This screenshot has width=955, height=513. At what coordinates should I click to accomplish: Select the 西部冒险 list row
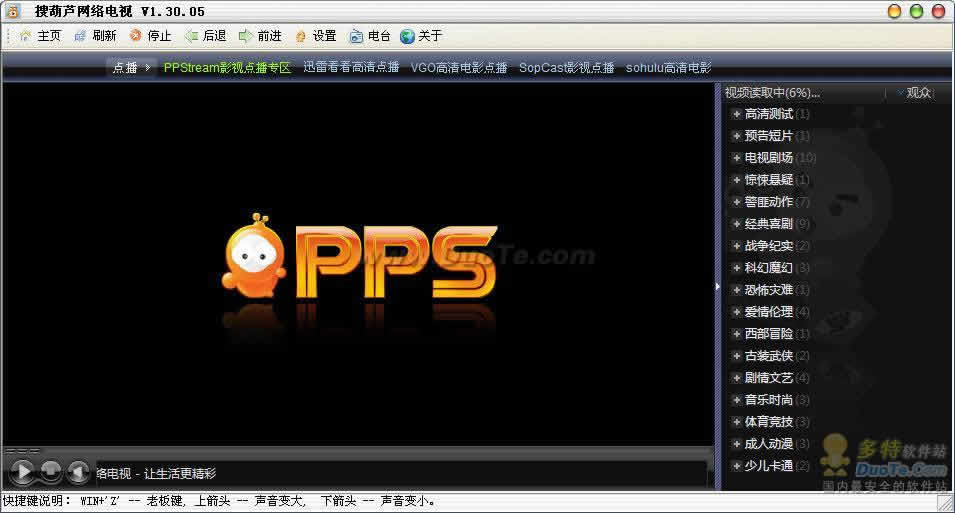point(771,334)
